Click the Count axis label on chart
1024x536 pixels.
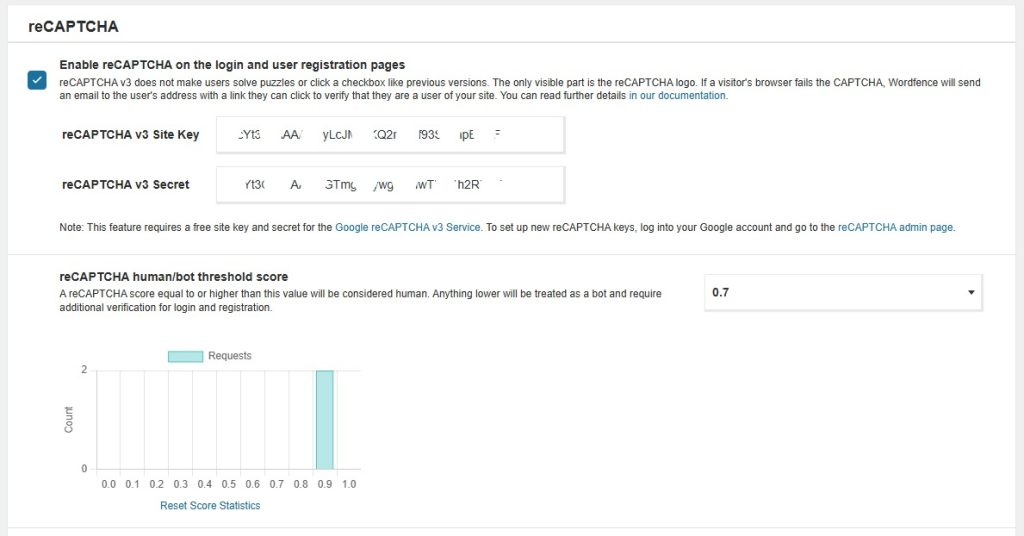pyautogui.click(x=69, y=419)
